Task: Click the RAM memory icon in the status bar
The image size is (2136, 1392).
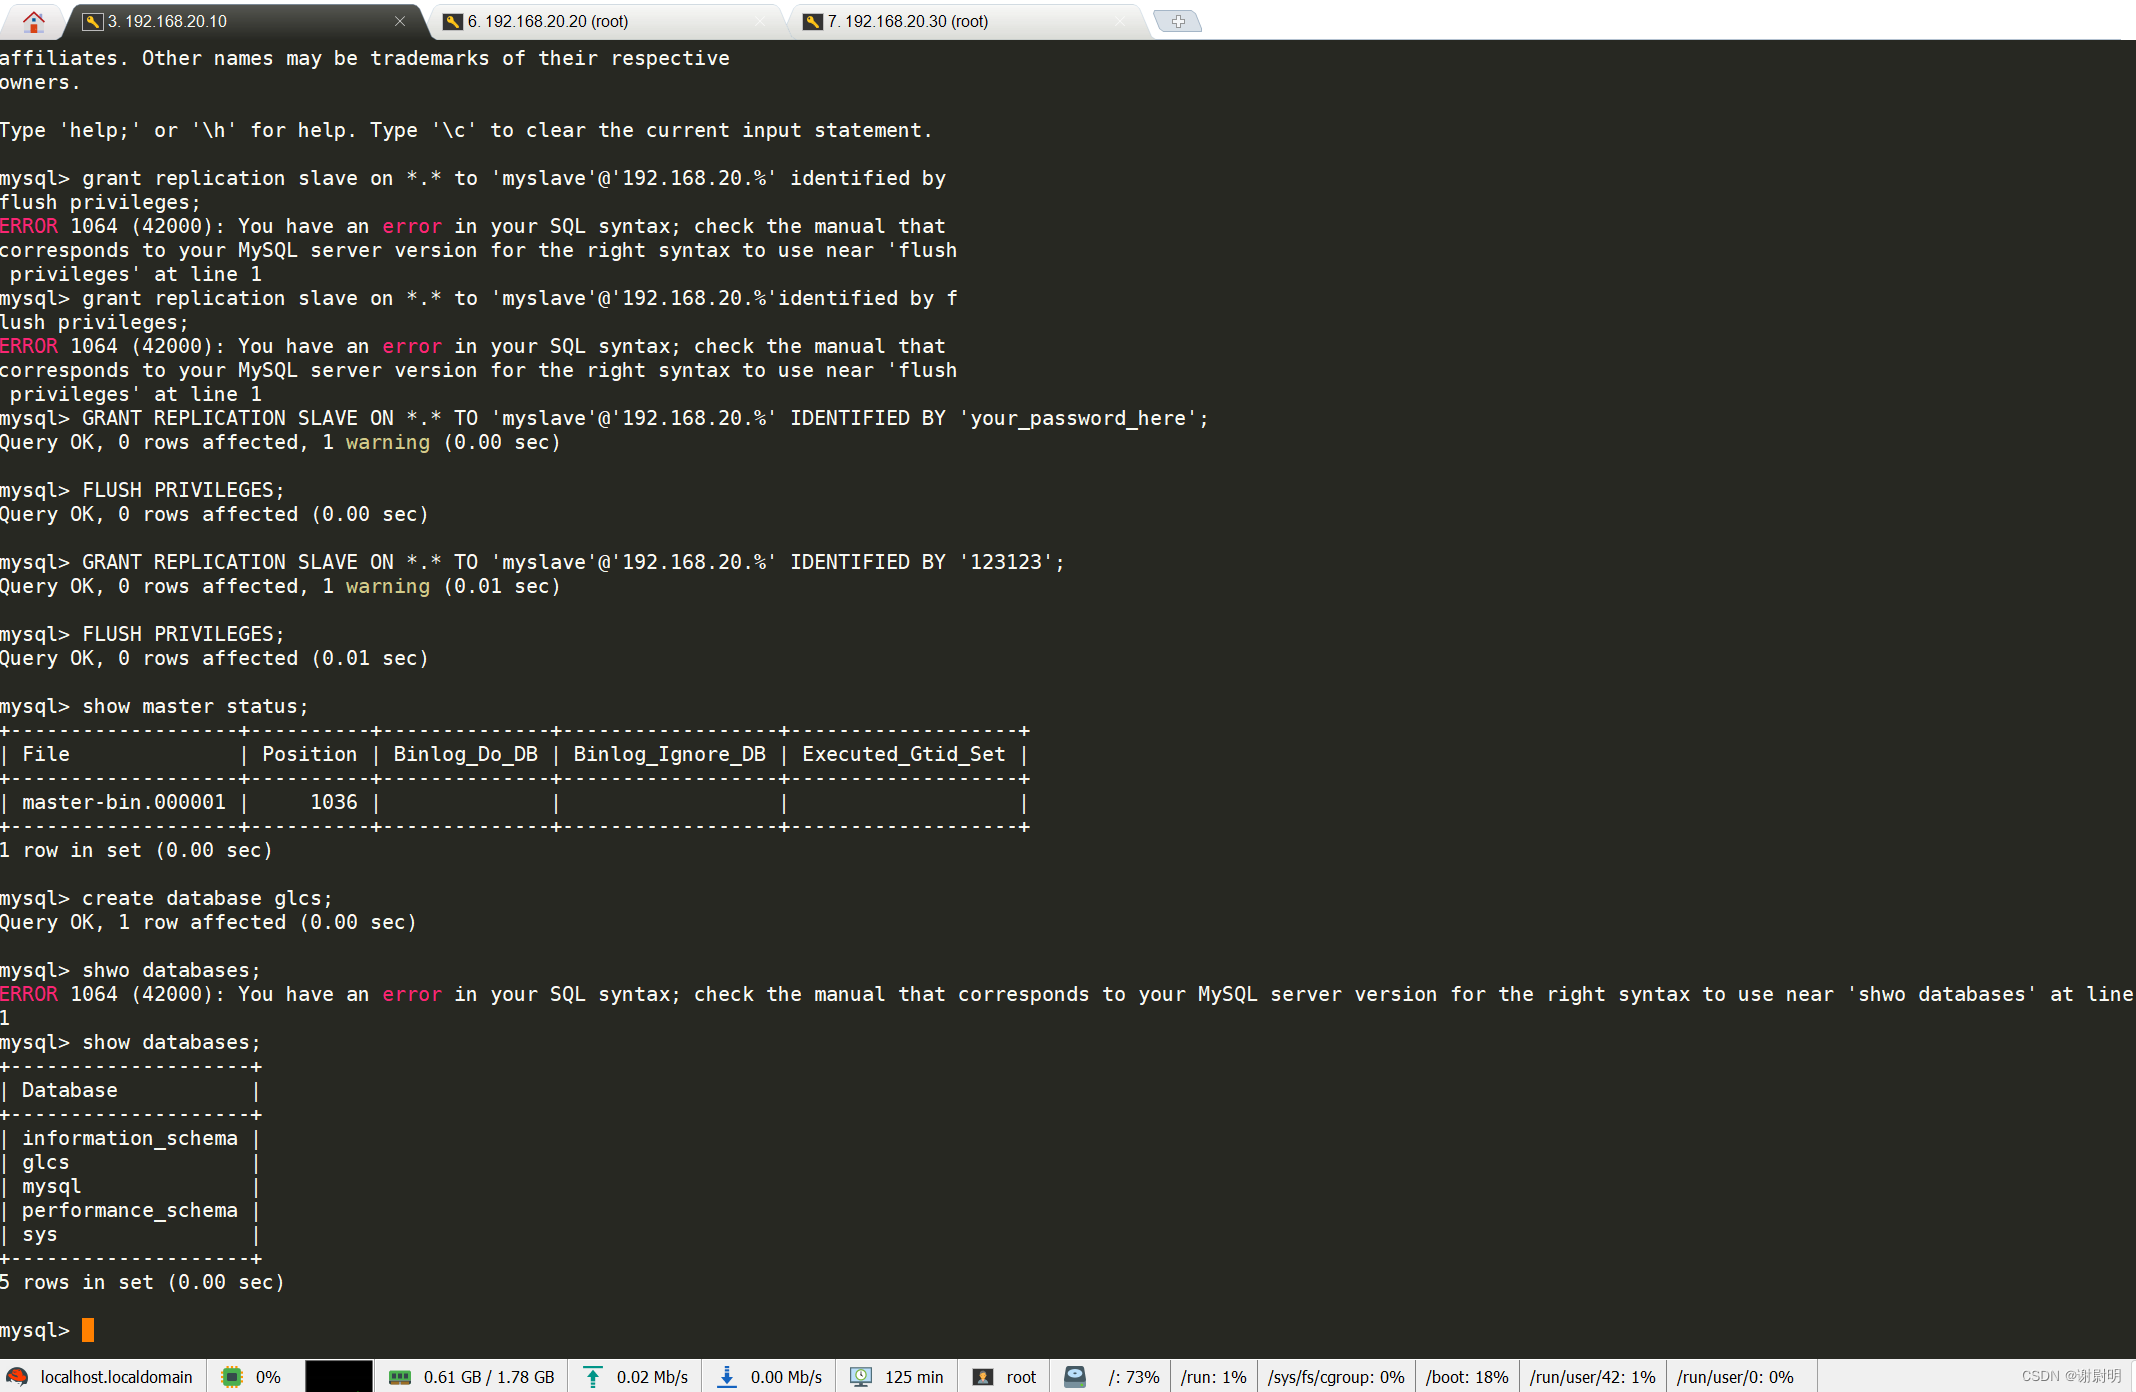Action: pos(400,1377)
